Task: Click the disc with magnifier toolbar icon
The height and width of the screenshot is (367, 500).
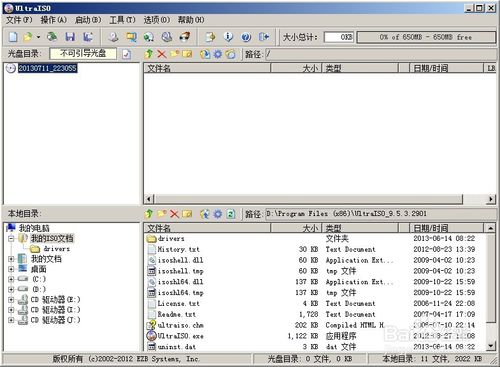Action: (167, 37)
